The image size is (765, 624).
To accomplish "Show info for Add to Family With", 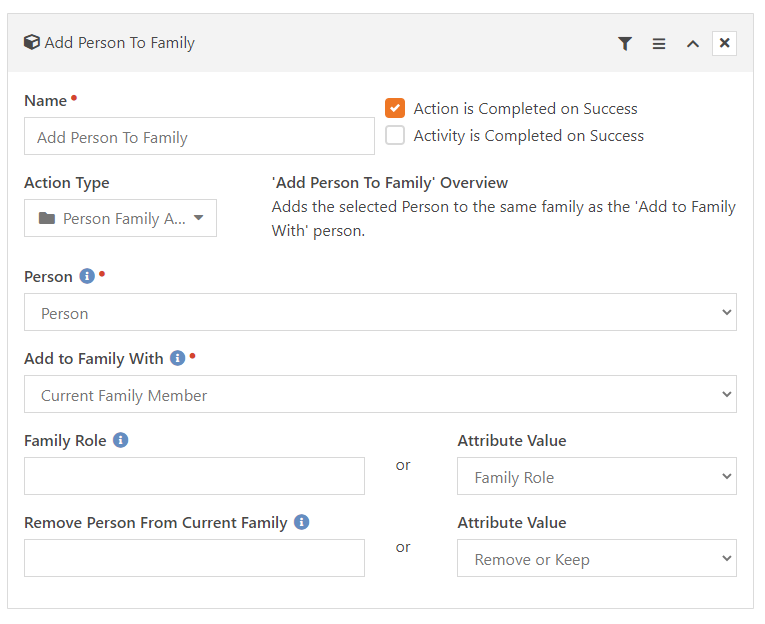I will pos(177,358).
